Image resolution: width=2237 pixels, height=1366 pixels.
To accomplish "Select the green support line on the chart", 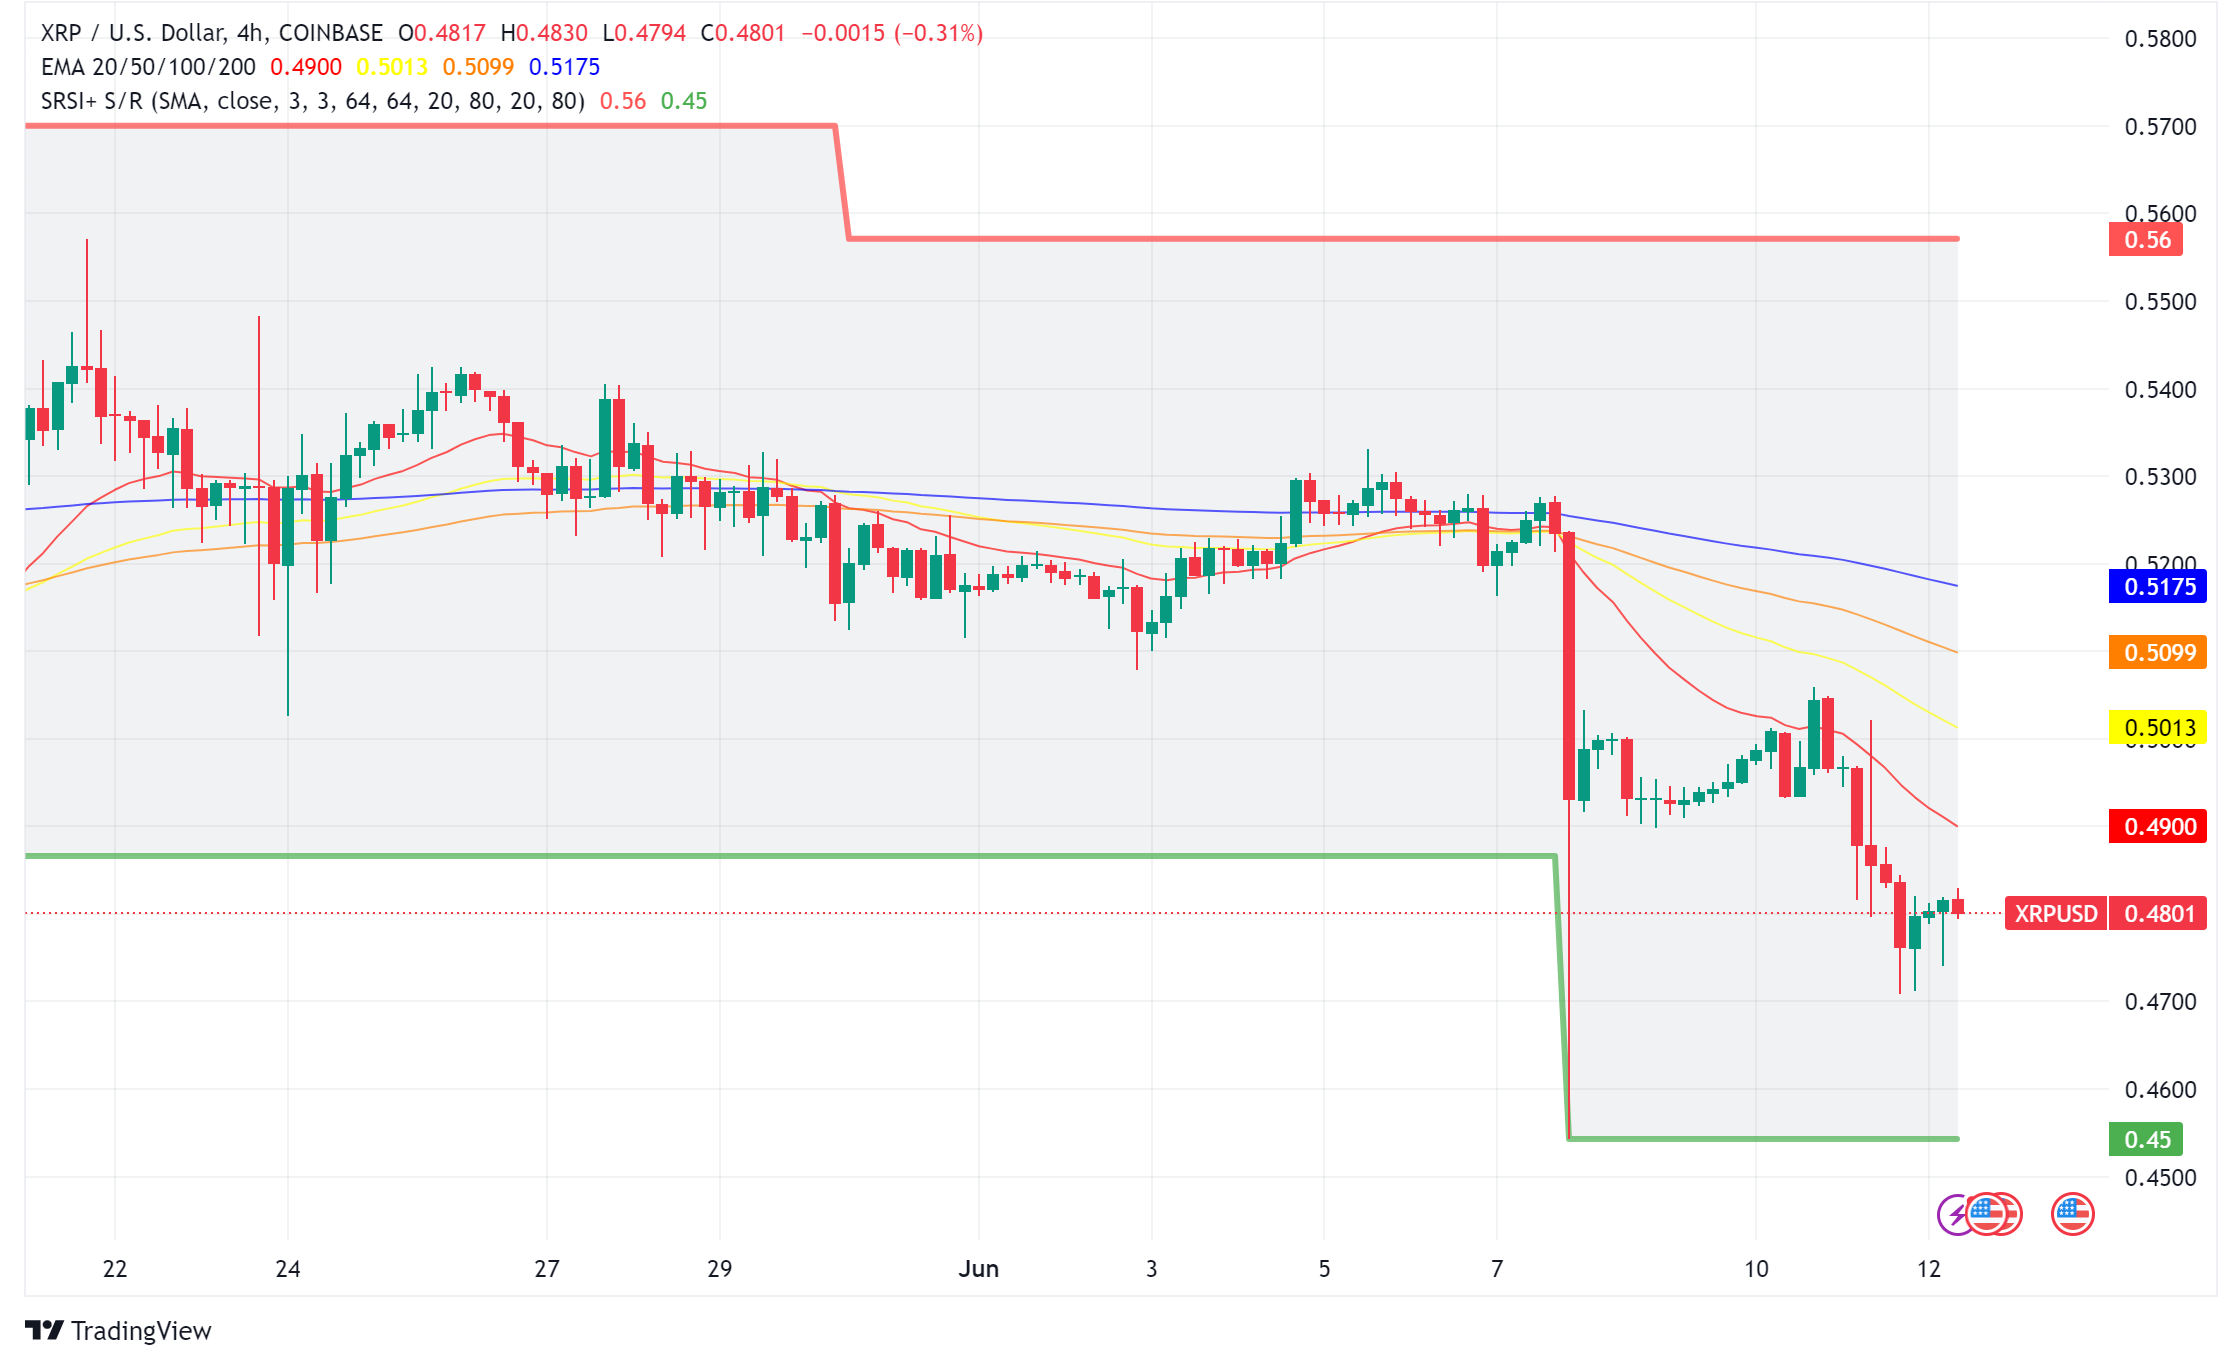I will 800,855.
